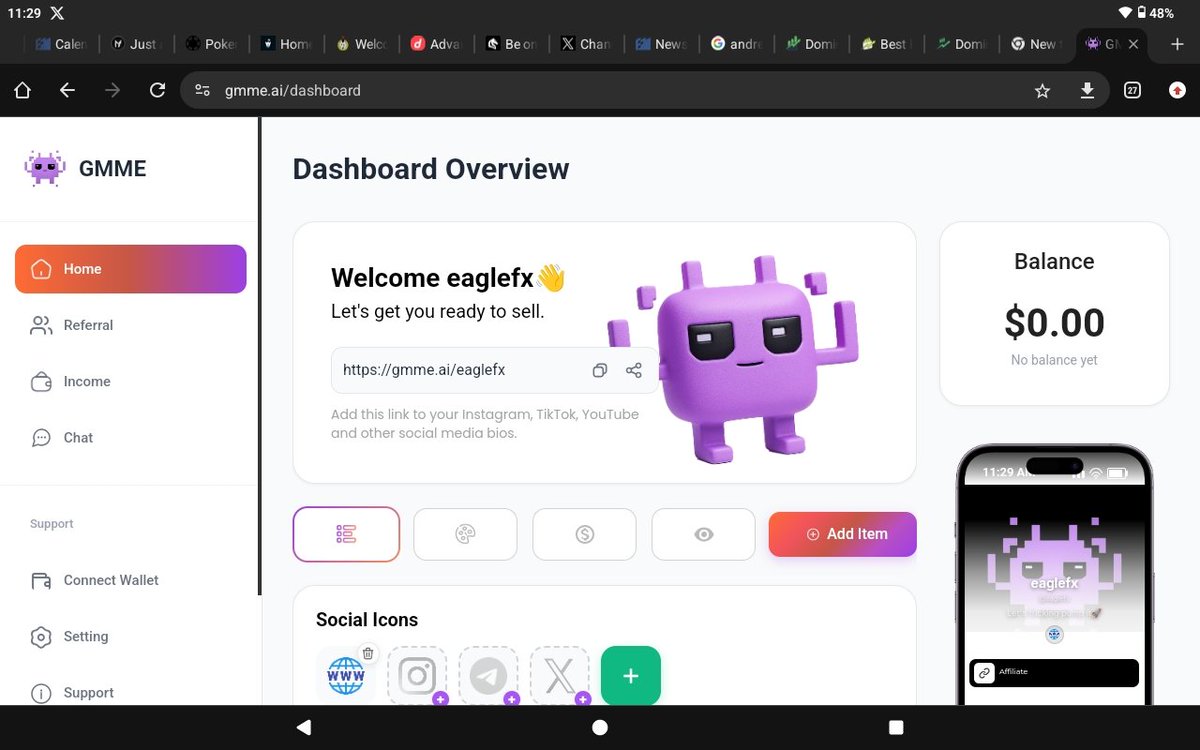Image resolution: width=1200 pixels, height=750 pixels.
Task: Copy the gmme.ai/eaglefx profile link
Action: pos(600,370)
